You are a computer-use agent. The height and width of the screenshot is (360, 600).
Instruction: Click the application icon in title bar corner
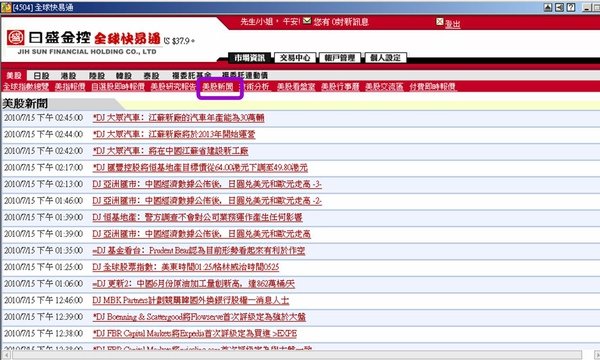click(6, 7)
